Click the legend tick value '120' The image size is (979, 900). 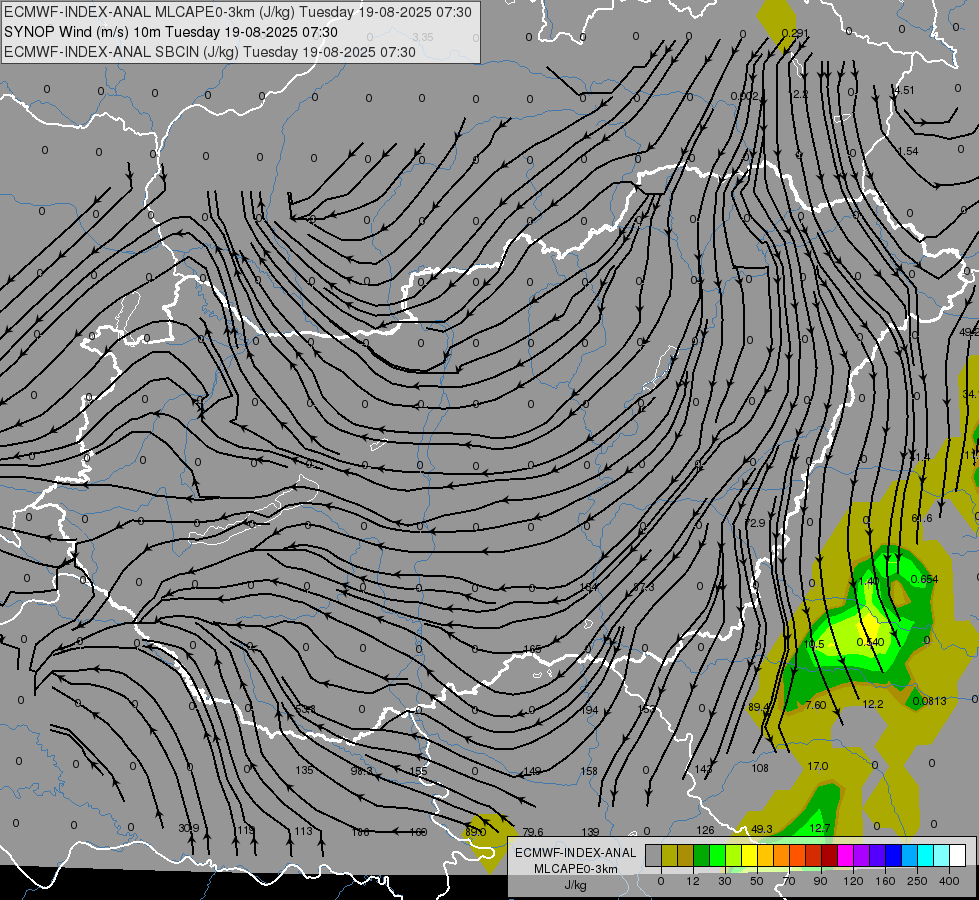coord(853,881)
